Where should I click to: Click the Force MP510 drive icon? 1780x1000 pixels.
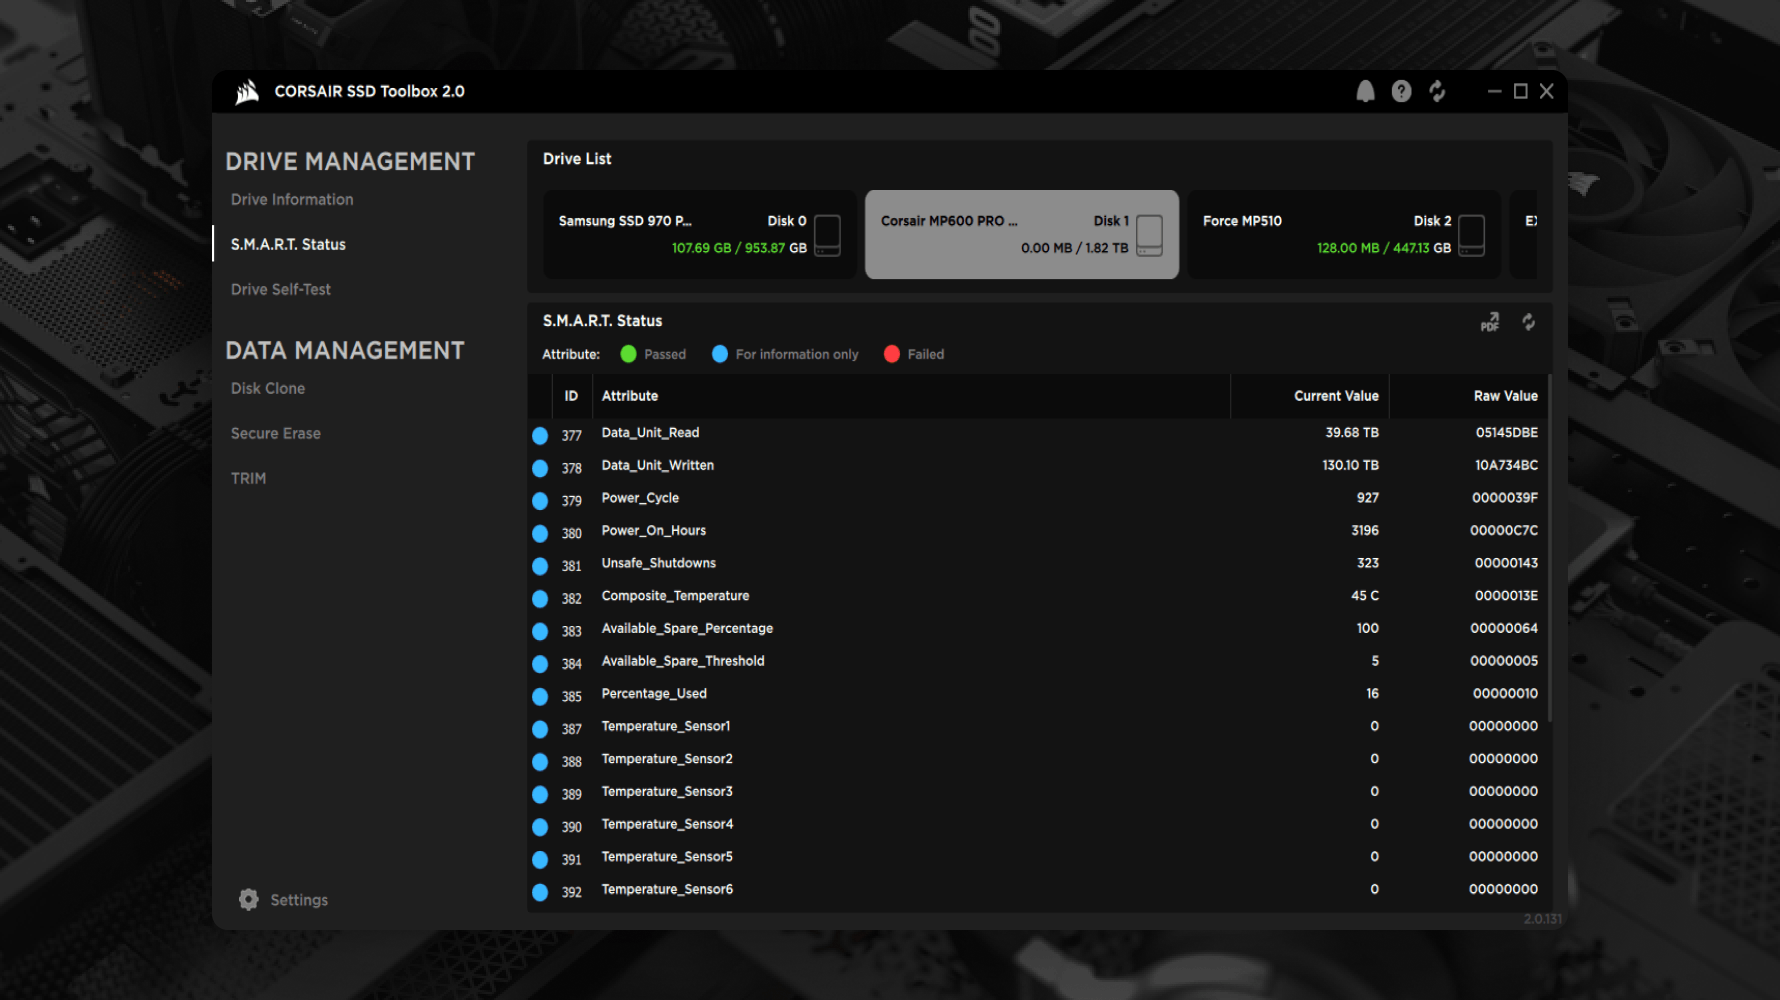click(1471, 235)
